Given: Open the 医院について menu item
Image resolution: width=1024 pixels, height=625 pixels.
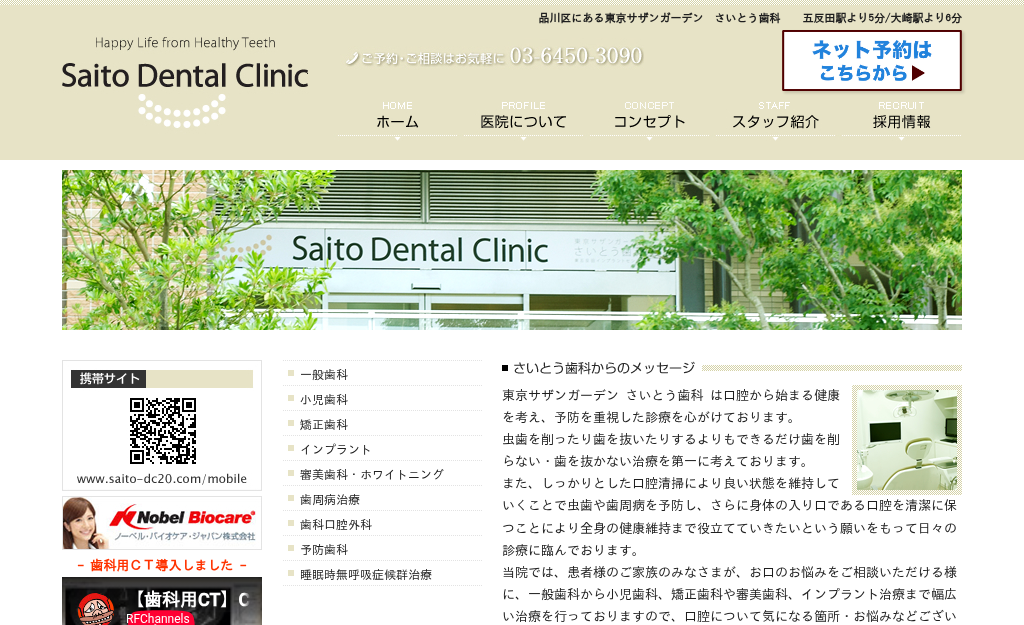Looking at the screenshot, I should [x=523, y=118].
